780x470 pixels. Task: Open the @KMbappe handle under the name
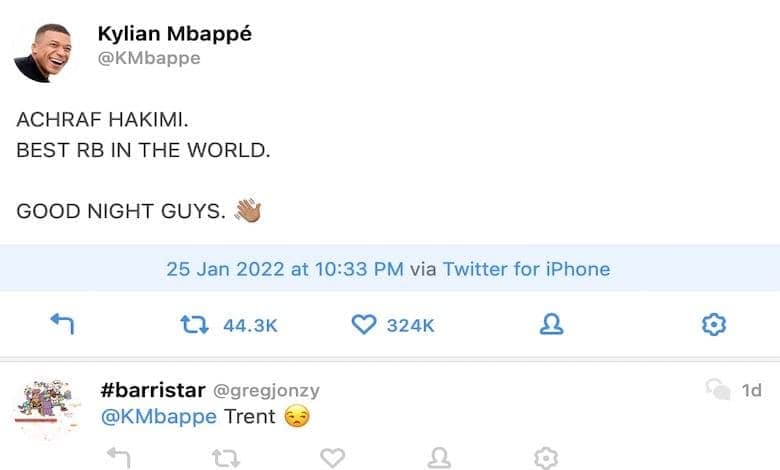click(x=149, y=58)
